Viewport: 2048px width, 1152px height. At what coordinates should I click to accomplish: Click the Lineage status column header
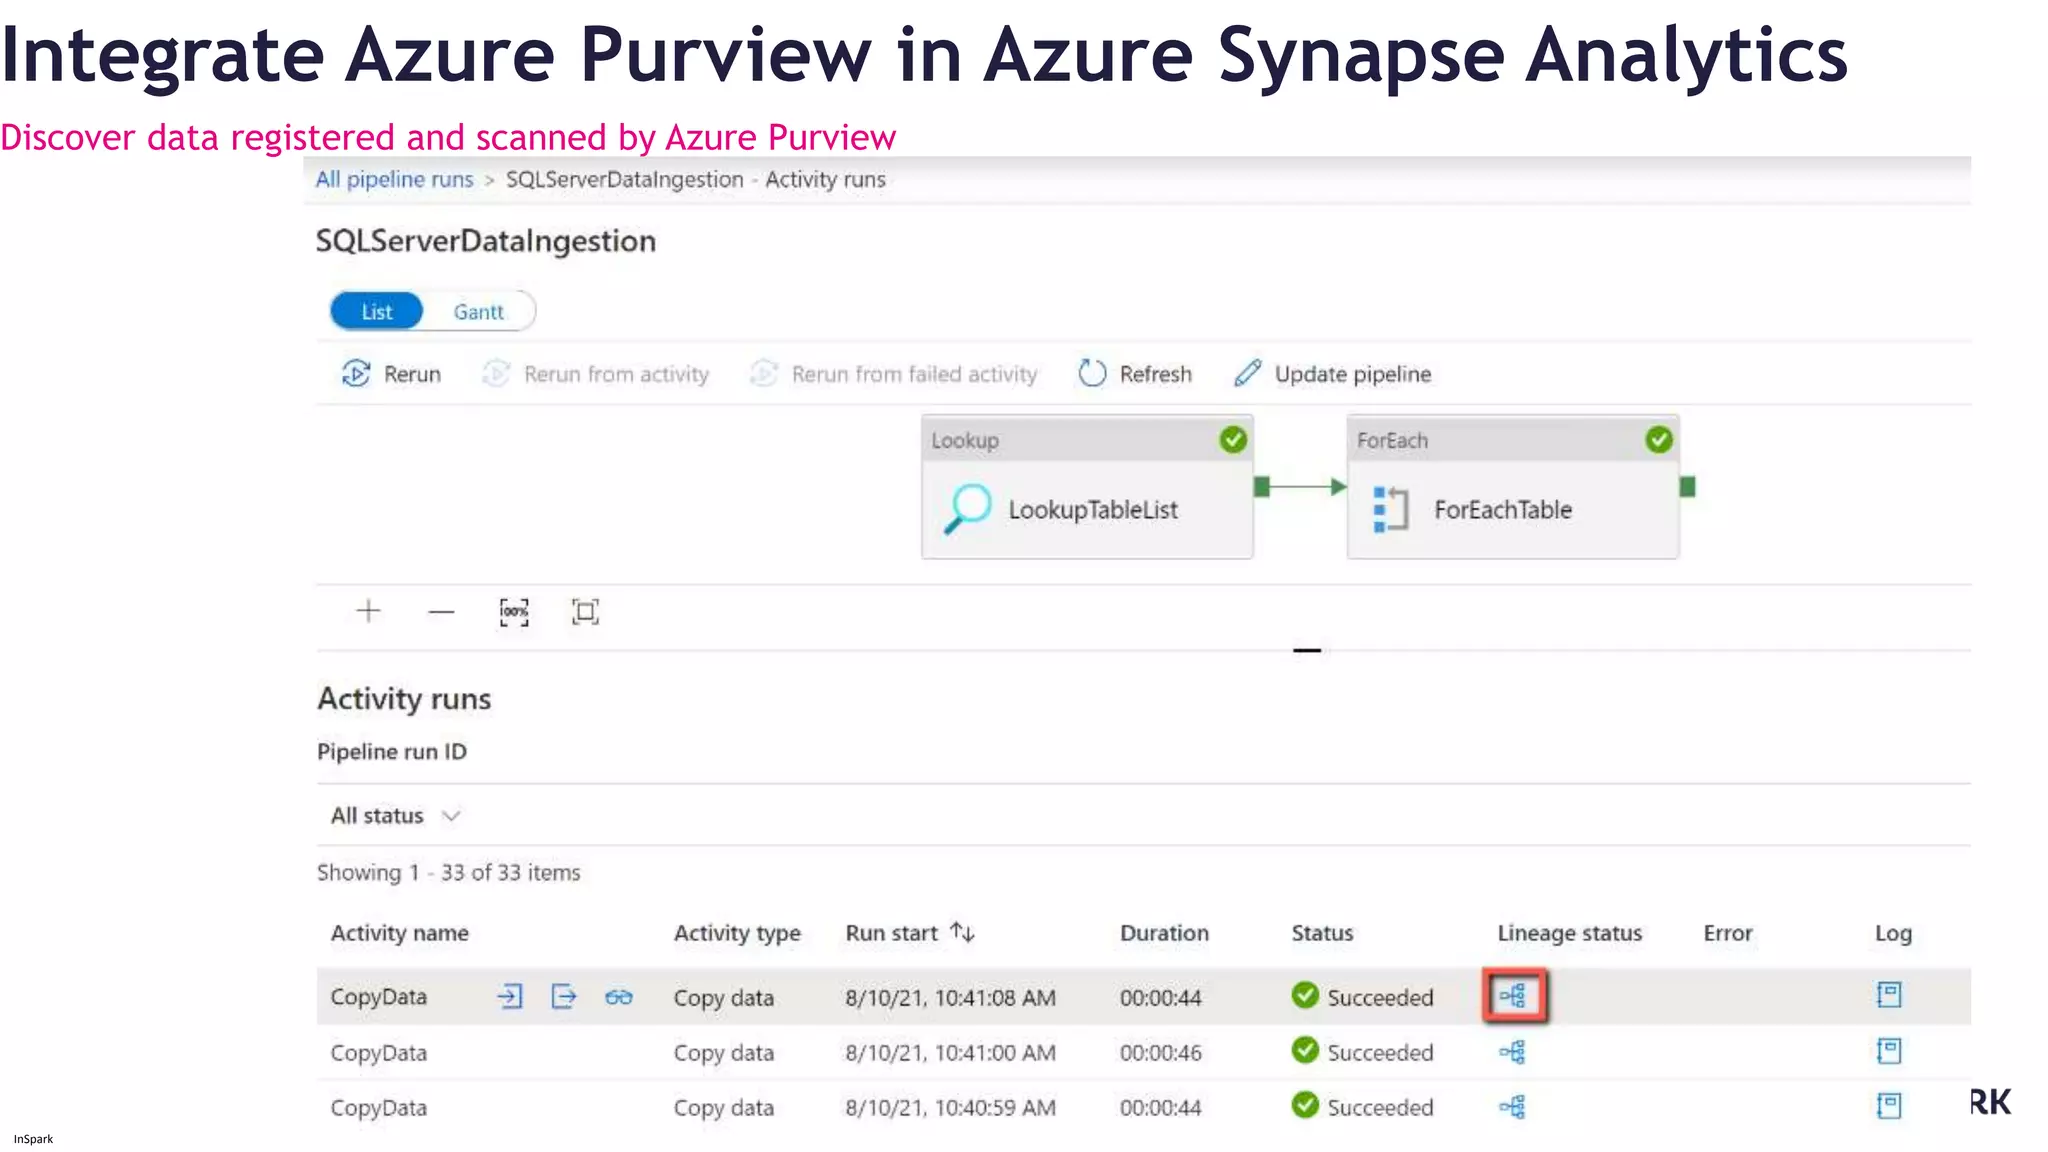click(x=1569, y=933)
